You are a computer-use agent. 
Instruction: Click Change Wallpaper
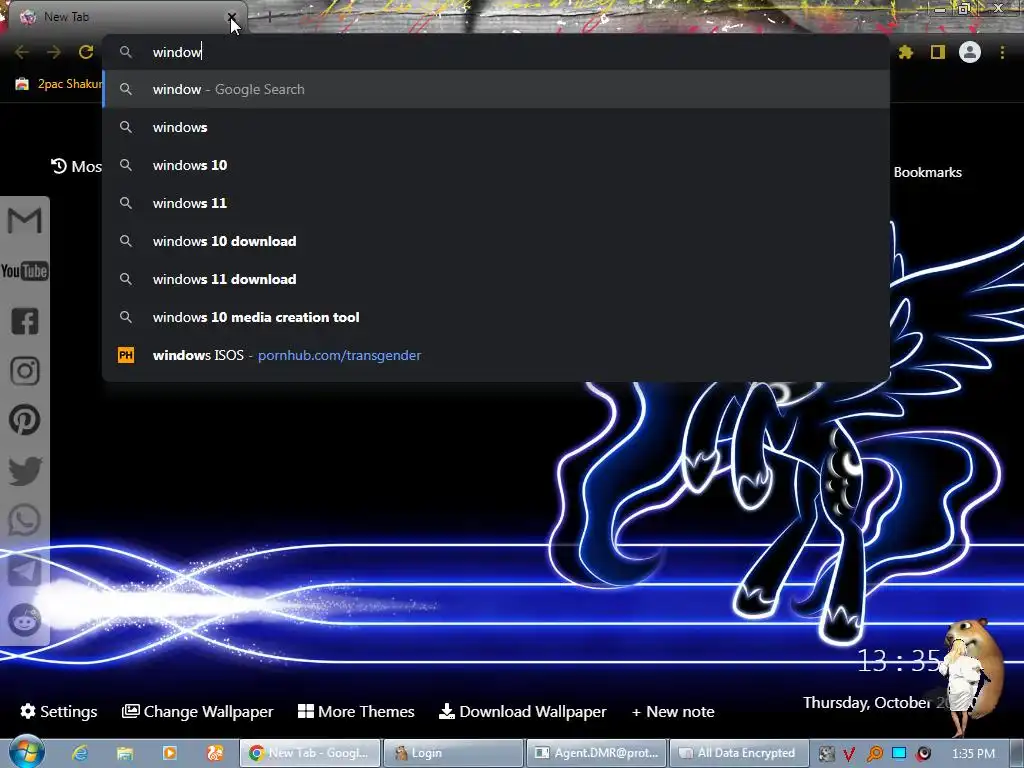tap(198, 711)
